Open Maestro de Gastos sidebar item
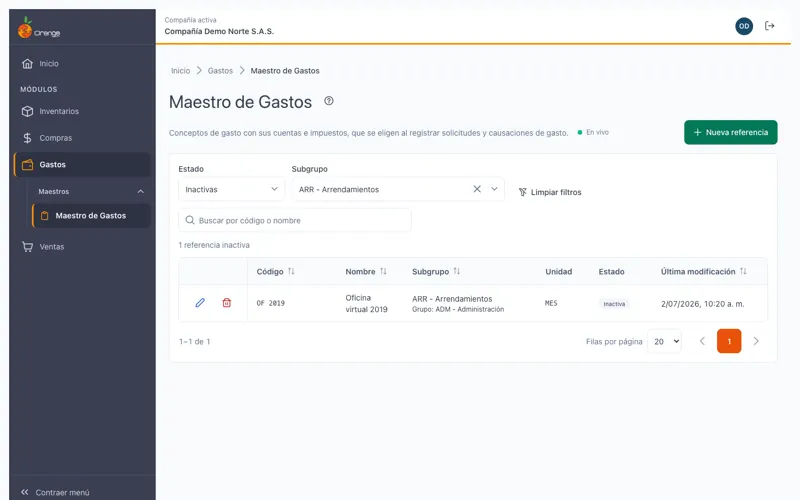The width and height of the screenshot is (800, 500). tap(91, 216)
